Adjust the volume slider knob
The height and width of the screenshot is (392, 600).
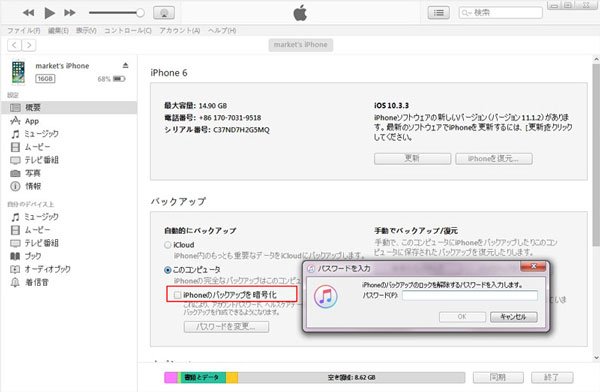tap(140, 13)
